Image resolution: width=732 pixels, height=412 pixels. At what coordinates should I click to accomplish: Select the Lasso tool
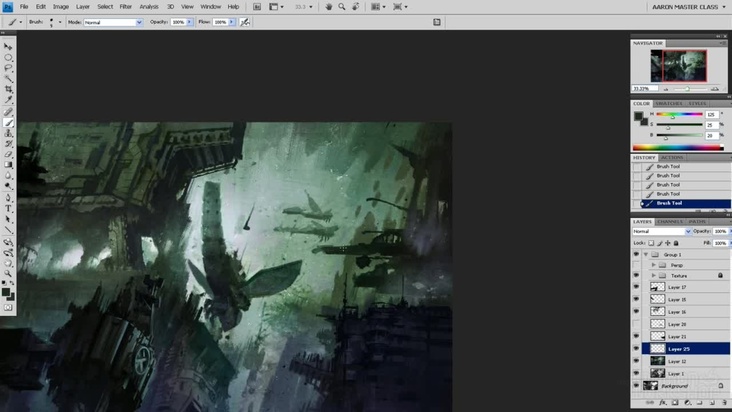[x=8, y=68]
